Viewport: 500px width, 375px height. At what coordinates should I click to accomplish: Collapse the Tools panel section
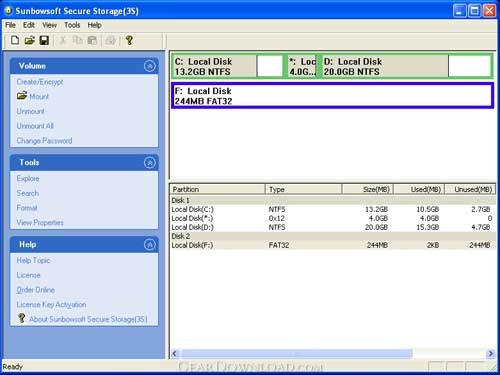click(150, 163)
